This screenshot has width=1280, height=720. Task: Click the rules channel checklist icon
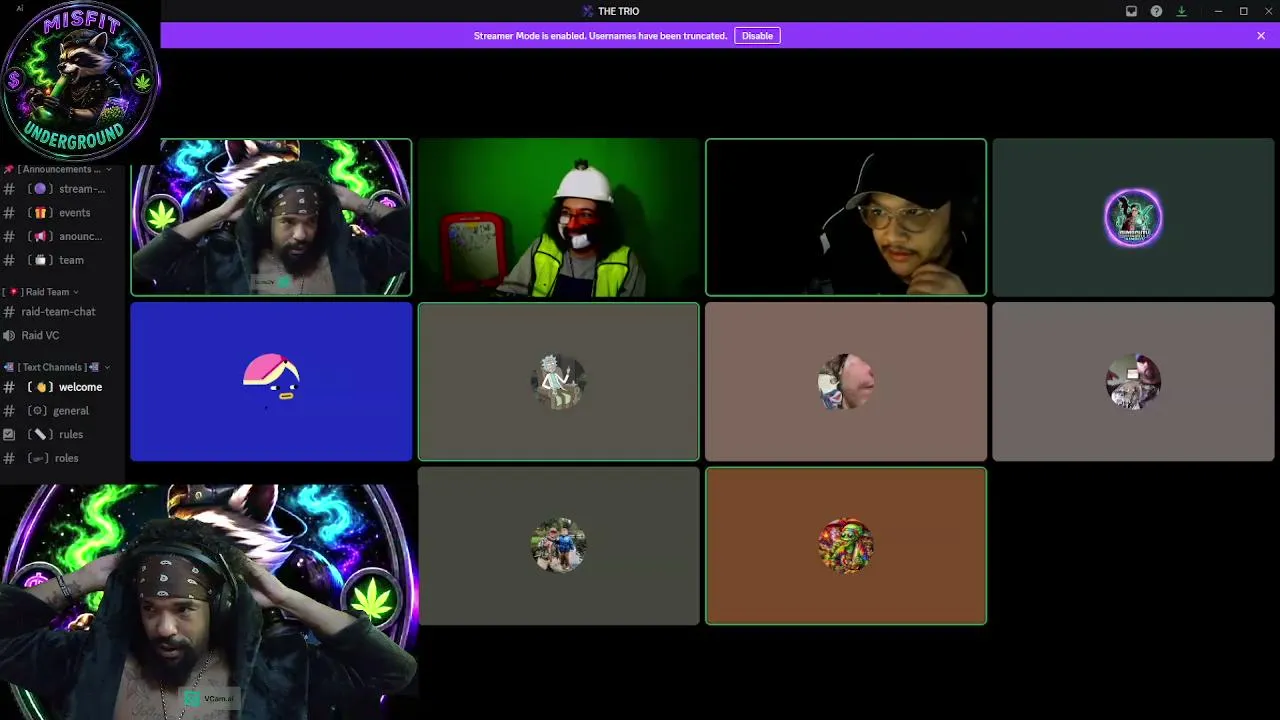pos(9,435)
